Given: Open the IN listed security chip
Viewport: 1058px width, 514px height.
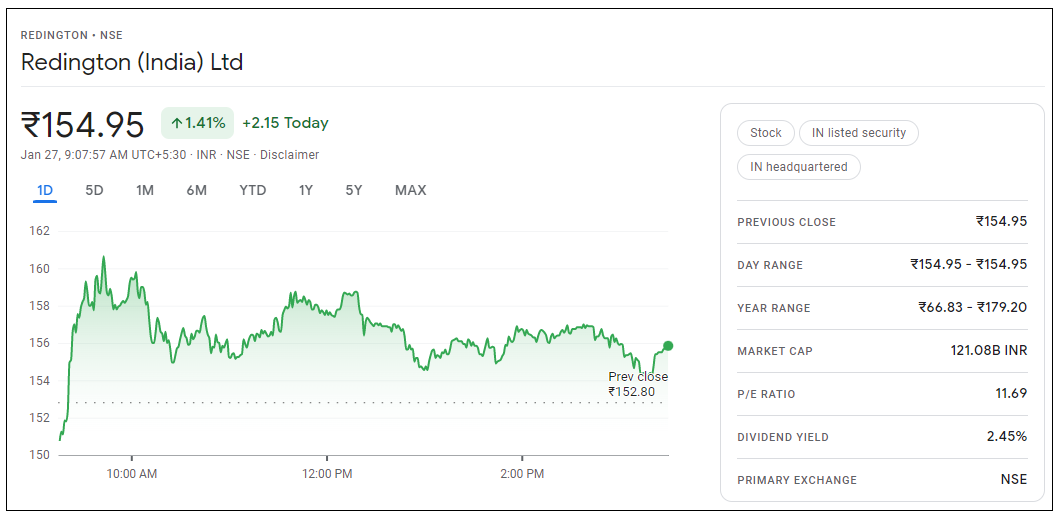Looking at the screenshot, I should (x=858, y=133).
